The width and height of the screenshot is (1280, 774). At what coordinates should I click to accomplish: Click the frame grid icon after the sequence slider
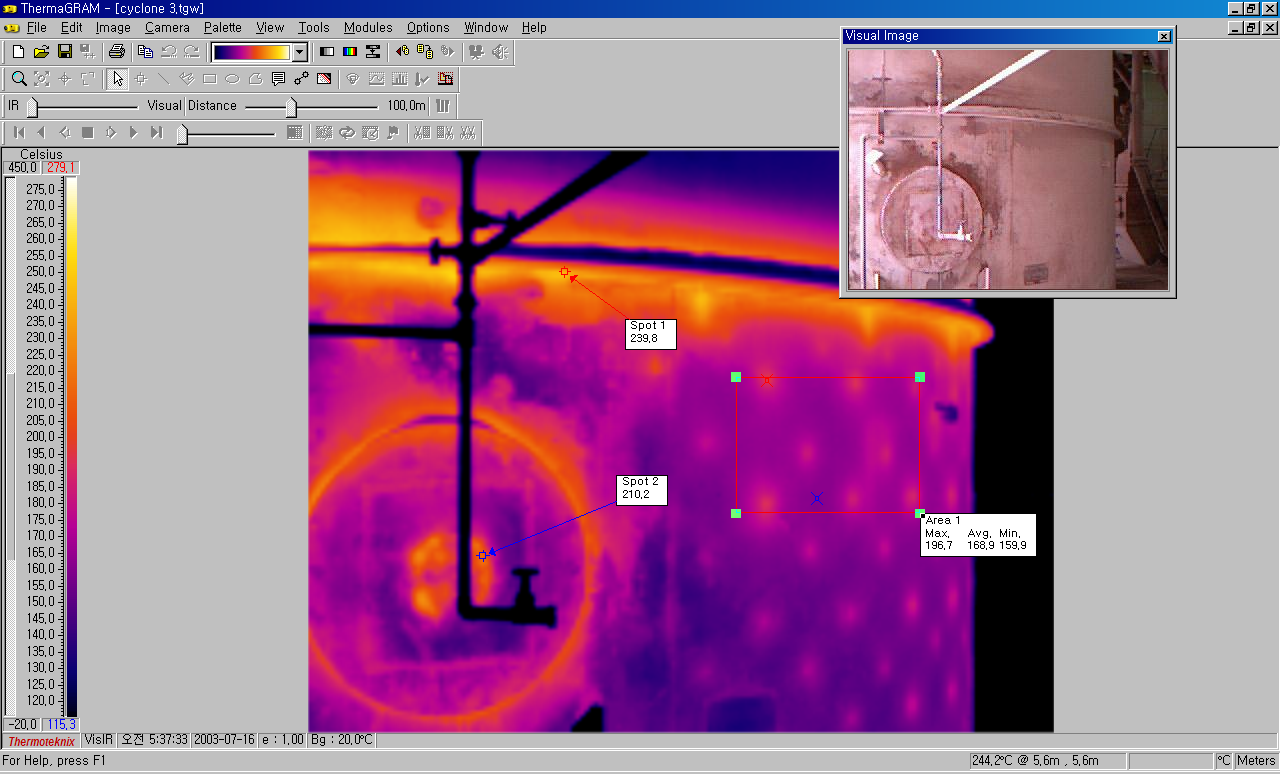(294, 132)
